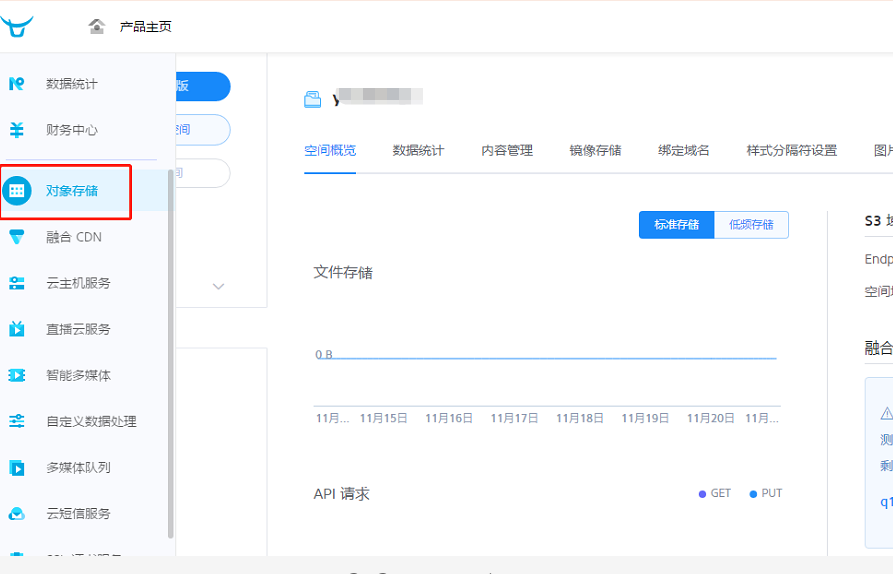Switch to 标准存储 storage type
893x574 pixels.
(677, 225)
